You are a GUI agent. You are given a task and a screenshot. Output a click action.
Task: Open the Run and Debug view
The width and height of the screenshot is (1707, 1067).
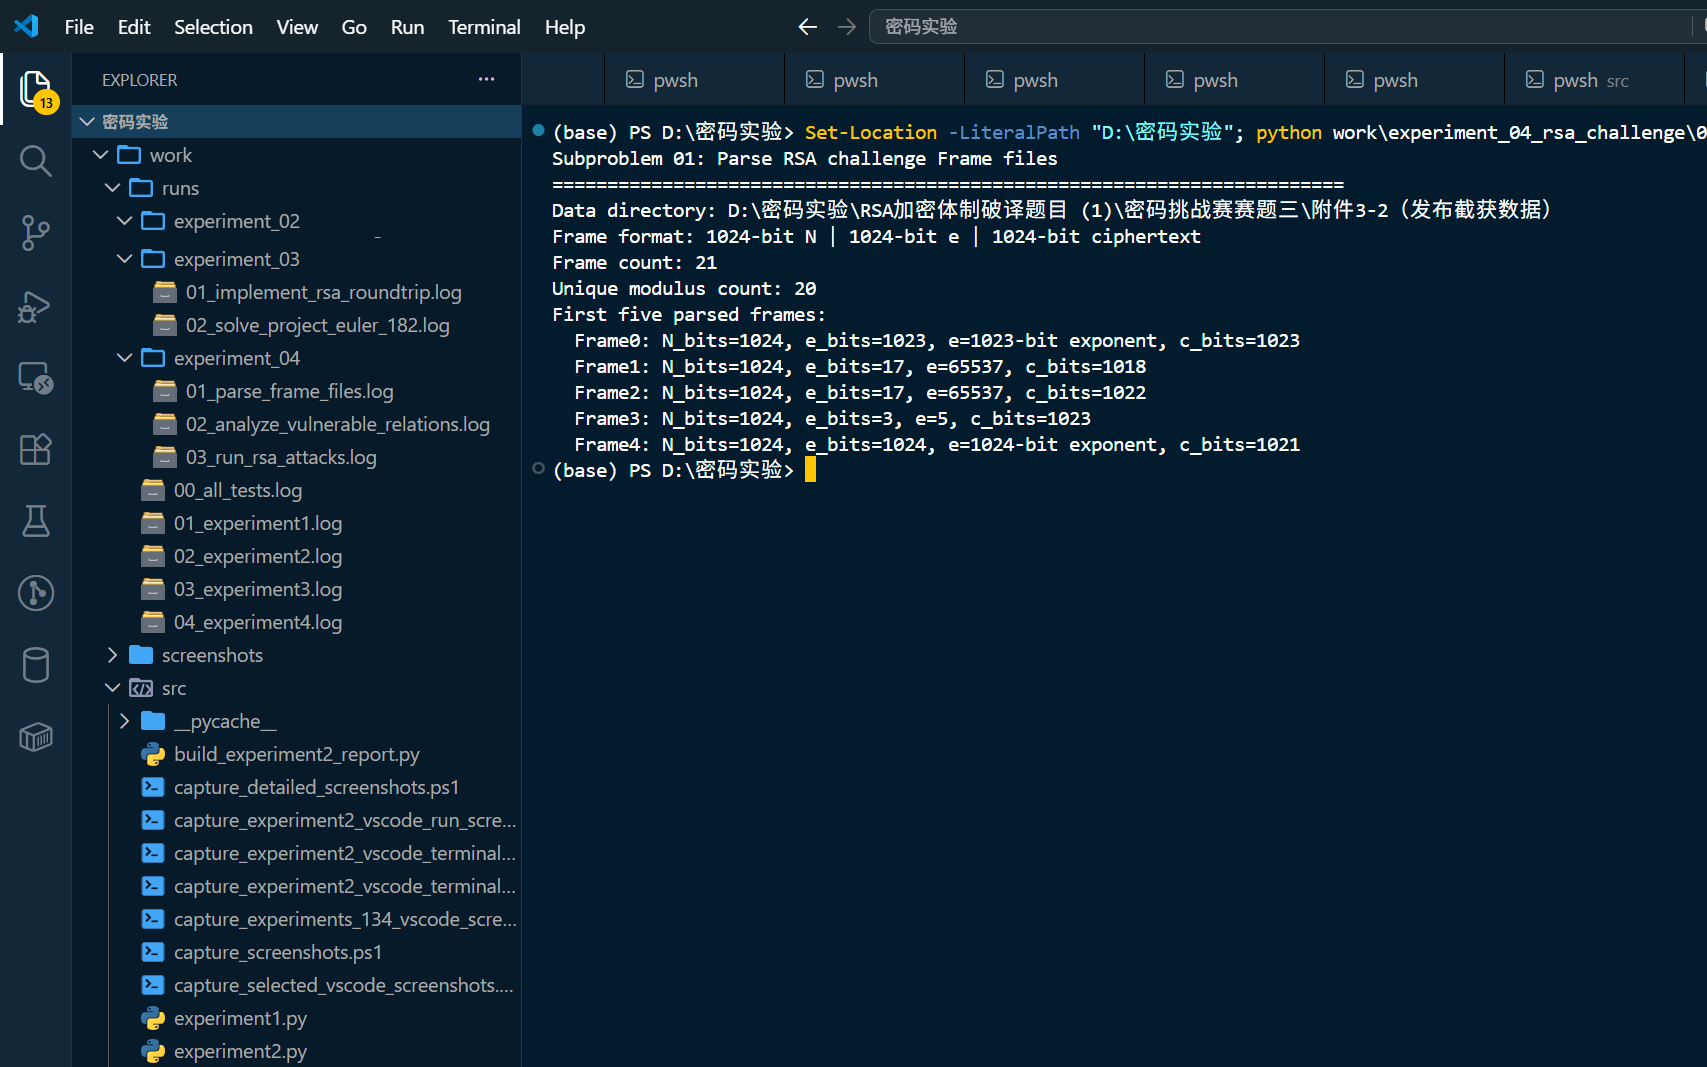click(x=36, y=305)
